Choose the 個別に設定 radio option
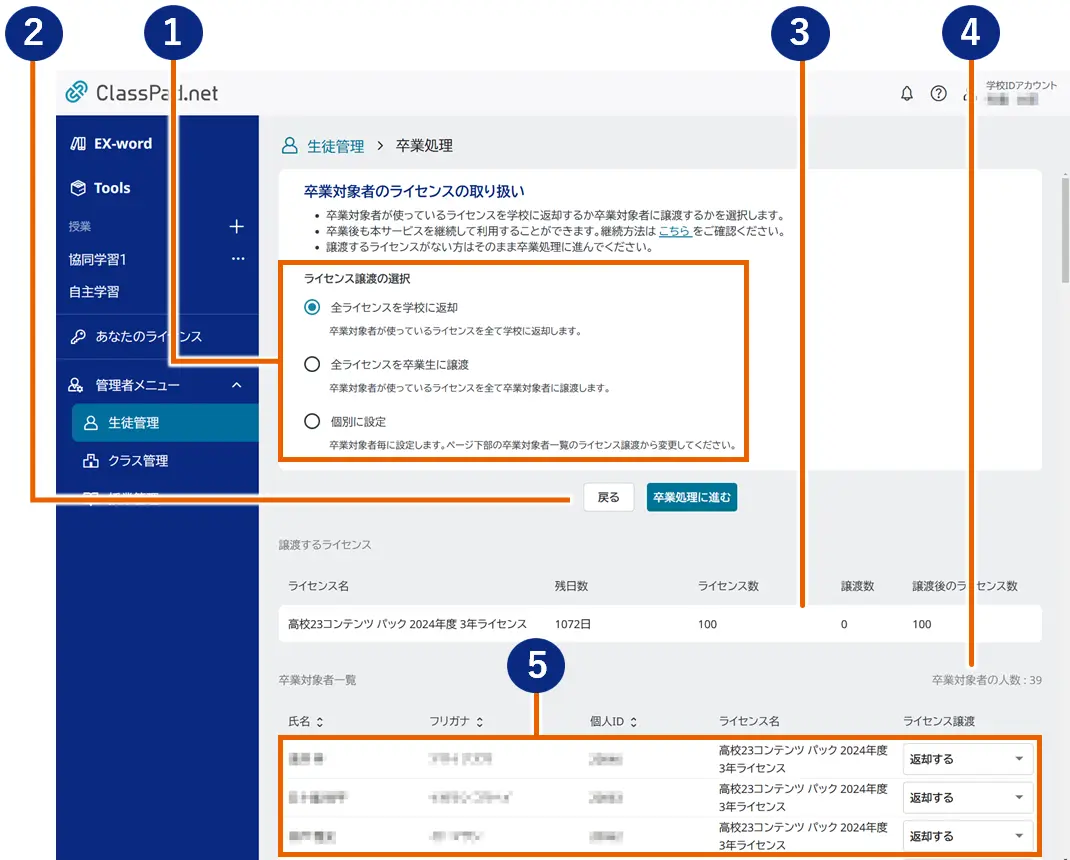 click(x=312, y=421)
